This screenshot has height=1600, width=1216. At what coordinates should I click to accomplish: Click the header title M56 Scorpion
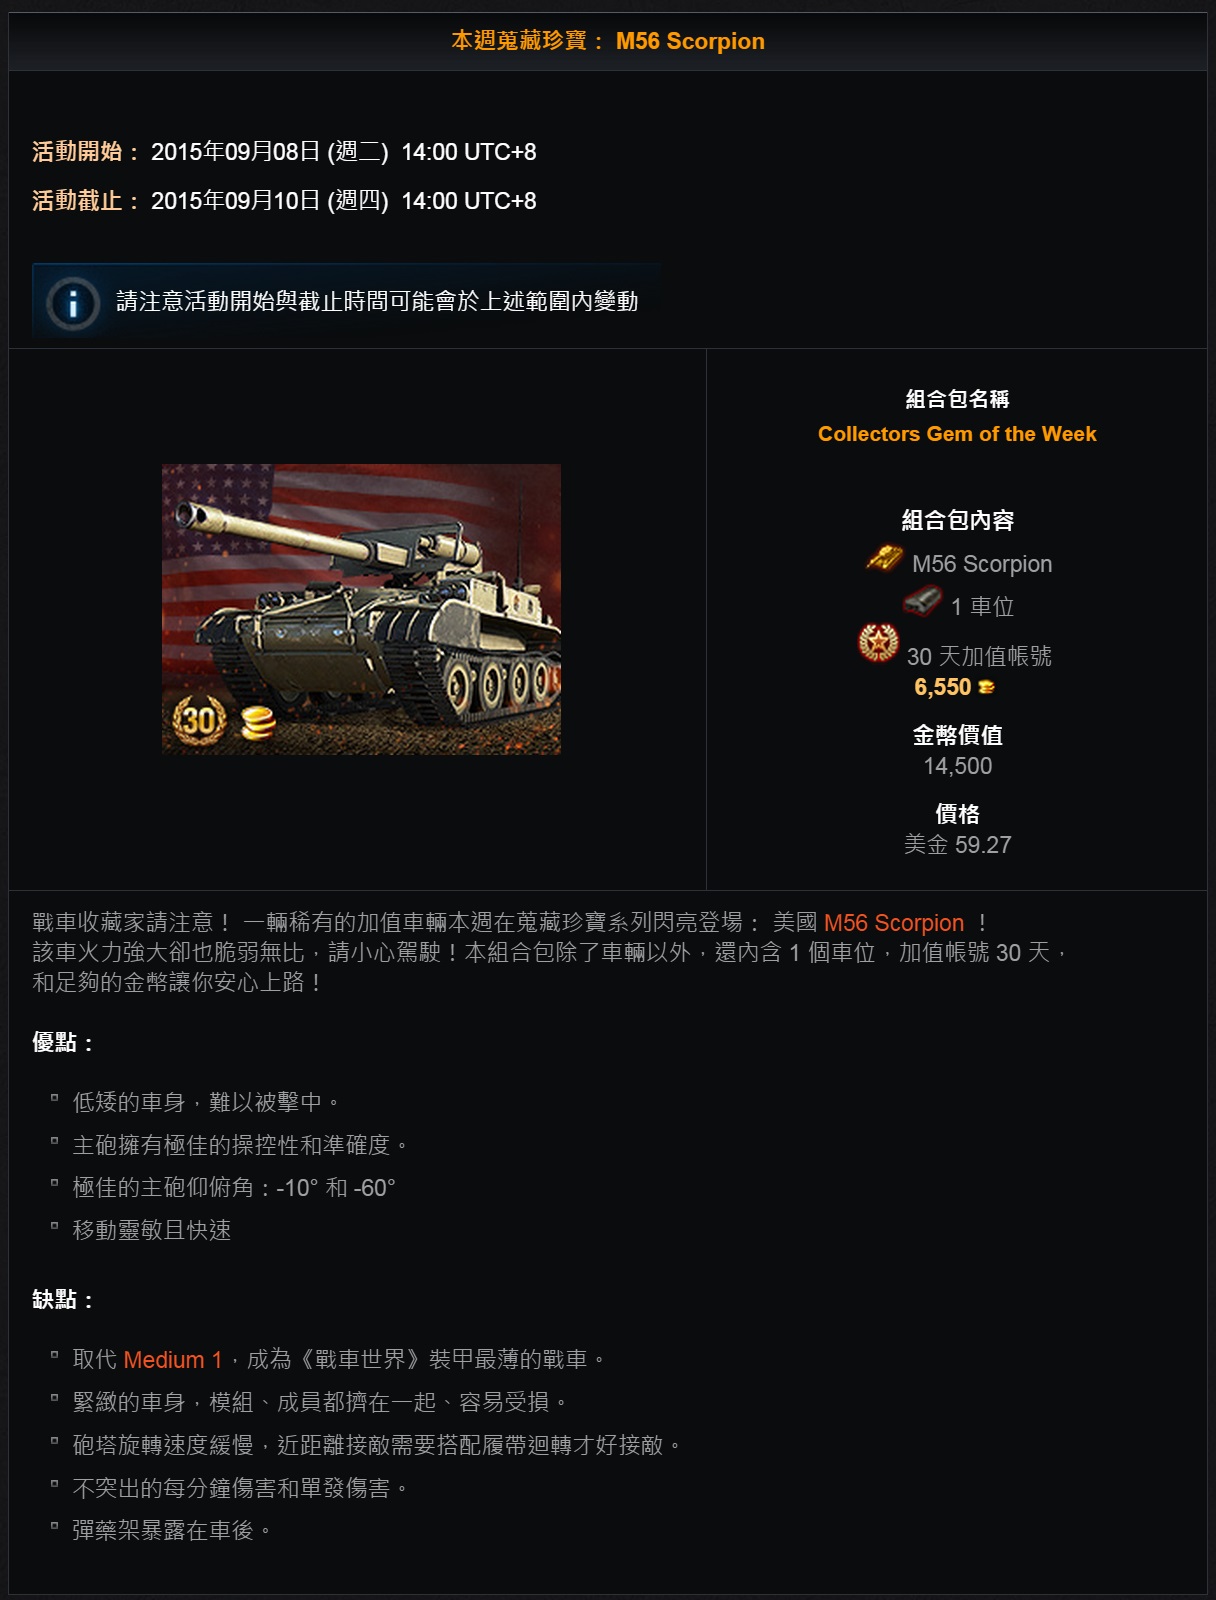[690, 41]
